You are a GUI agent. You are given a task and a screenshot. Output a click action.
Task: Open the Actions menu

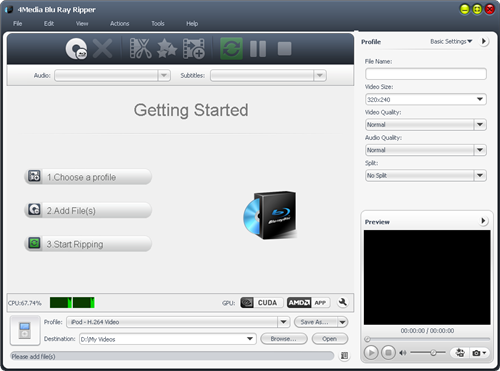pos(120,24)
